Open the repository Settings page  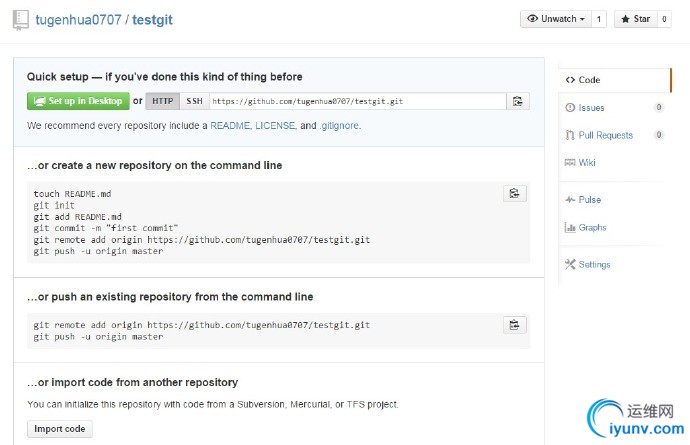tap(594, 264)
